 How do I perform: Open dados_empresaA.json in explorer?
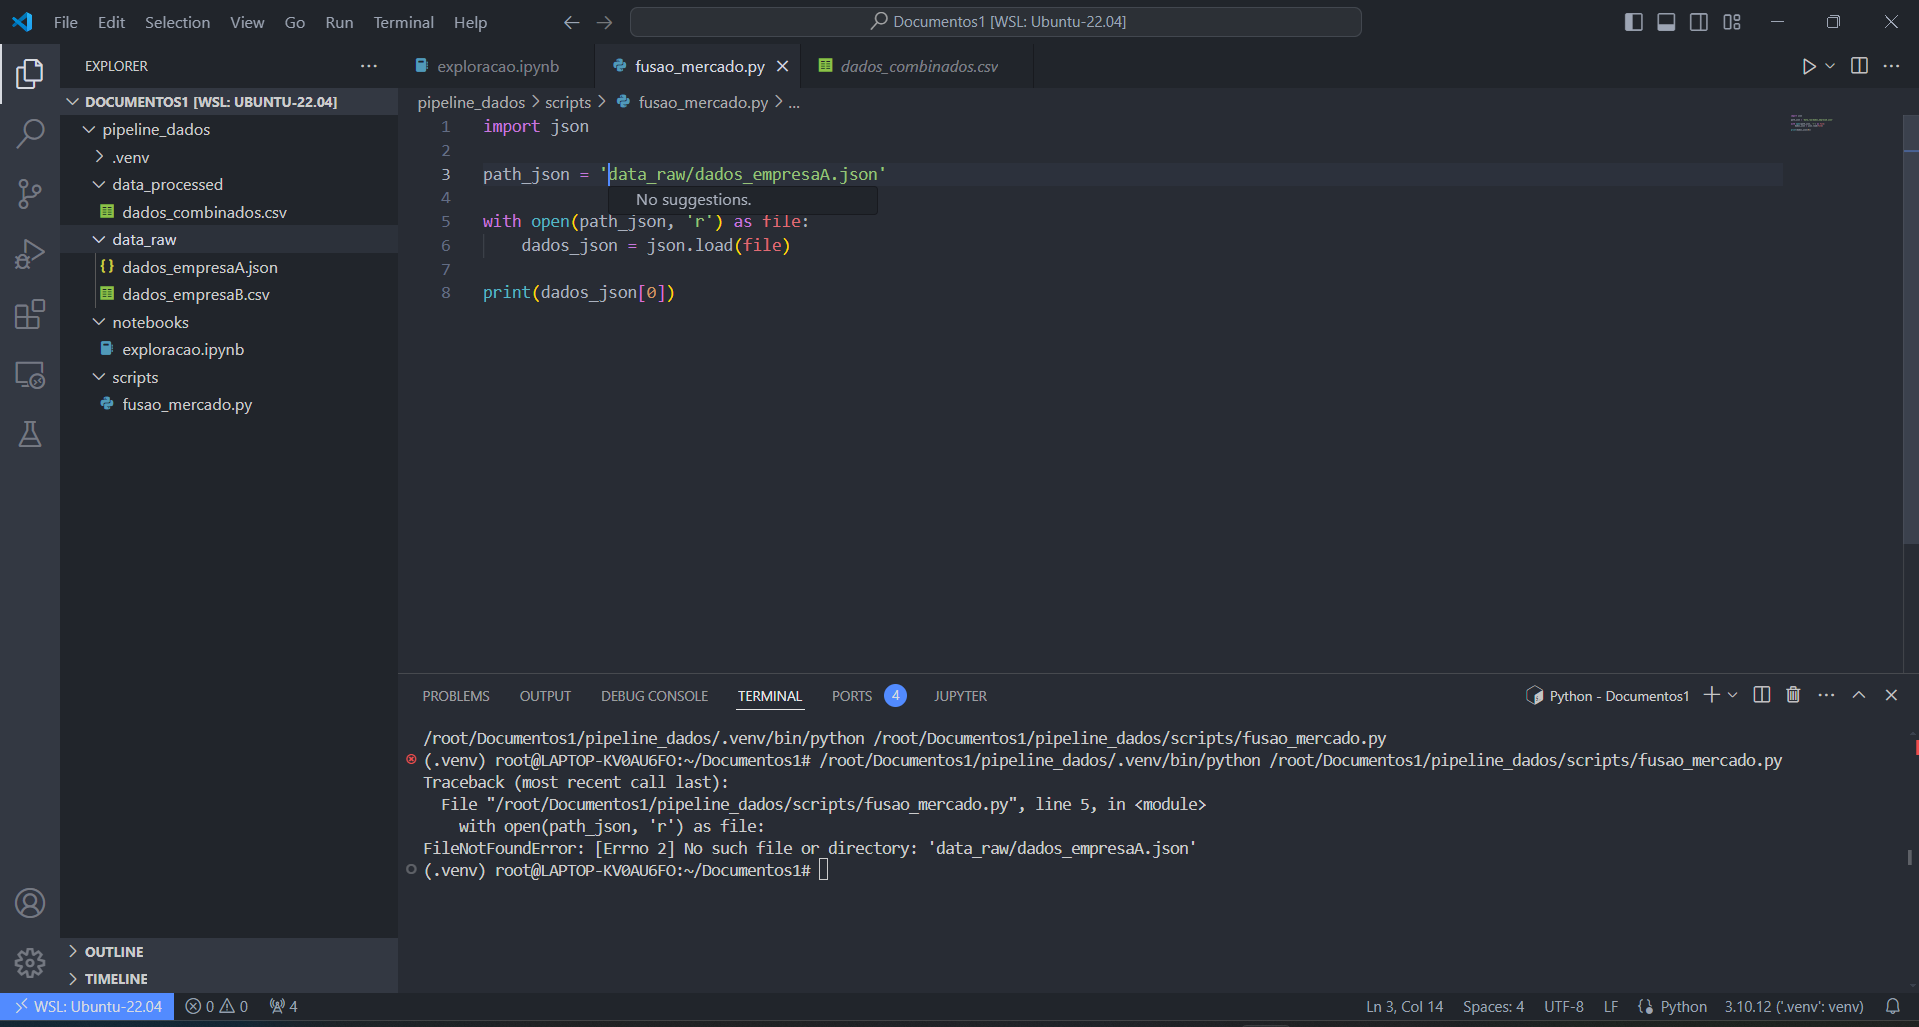click(200, 267)
